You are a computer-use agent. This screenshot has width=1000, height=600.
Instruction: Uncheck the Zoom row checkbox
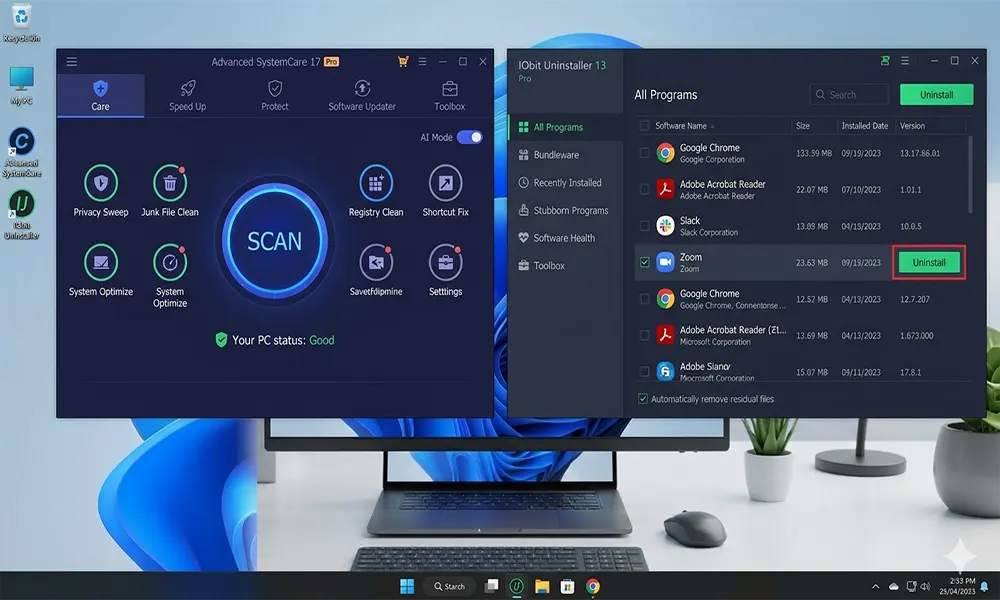(644, 262)
